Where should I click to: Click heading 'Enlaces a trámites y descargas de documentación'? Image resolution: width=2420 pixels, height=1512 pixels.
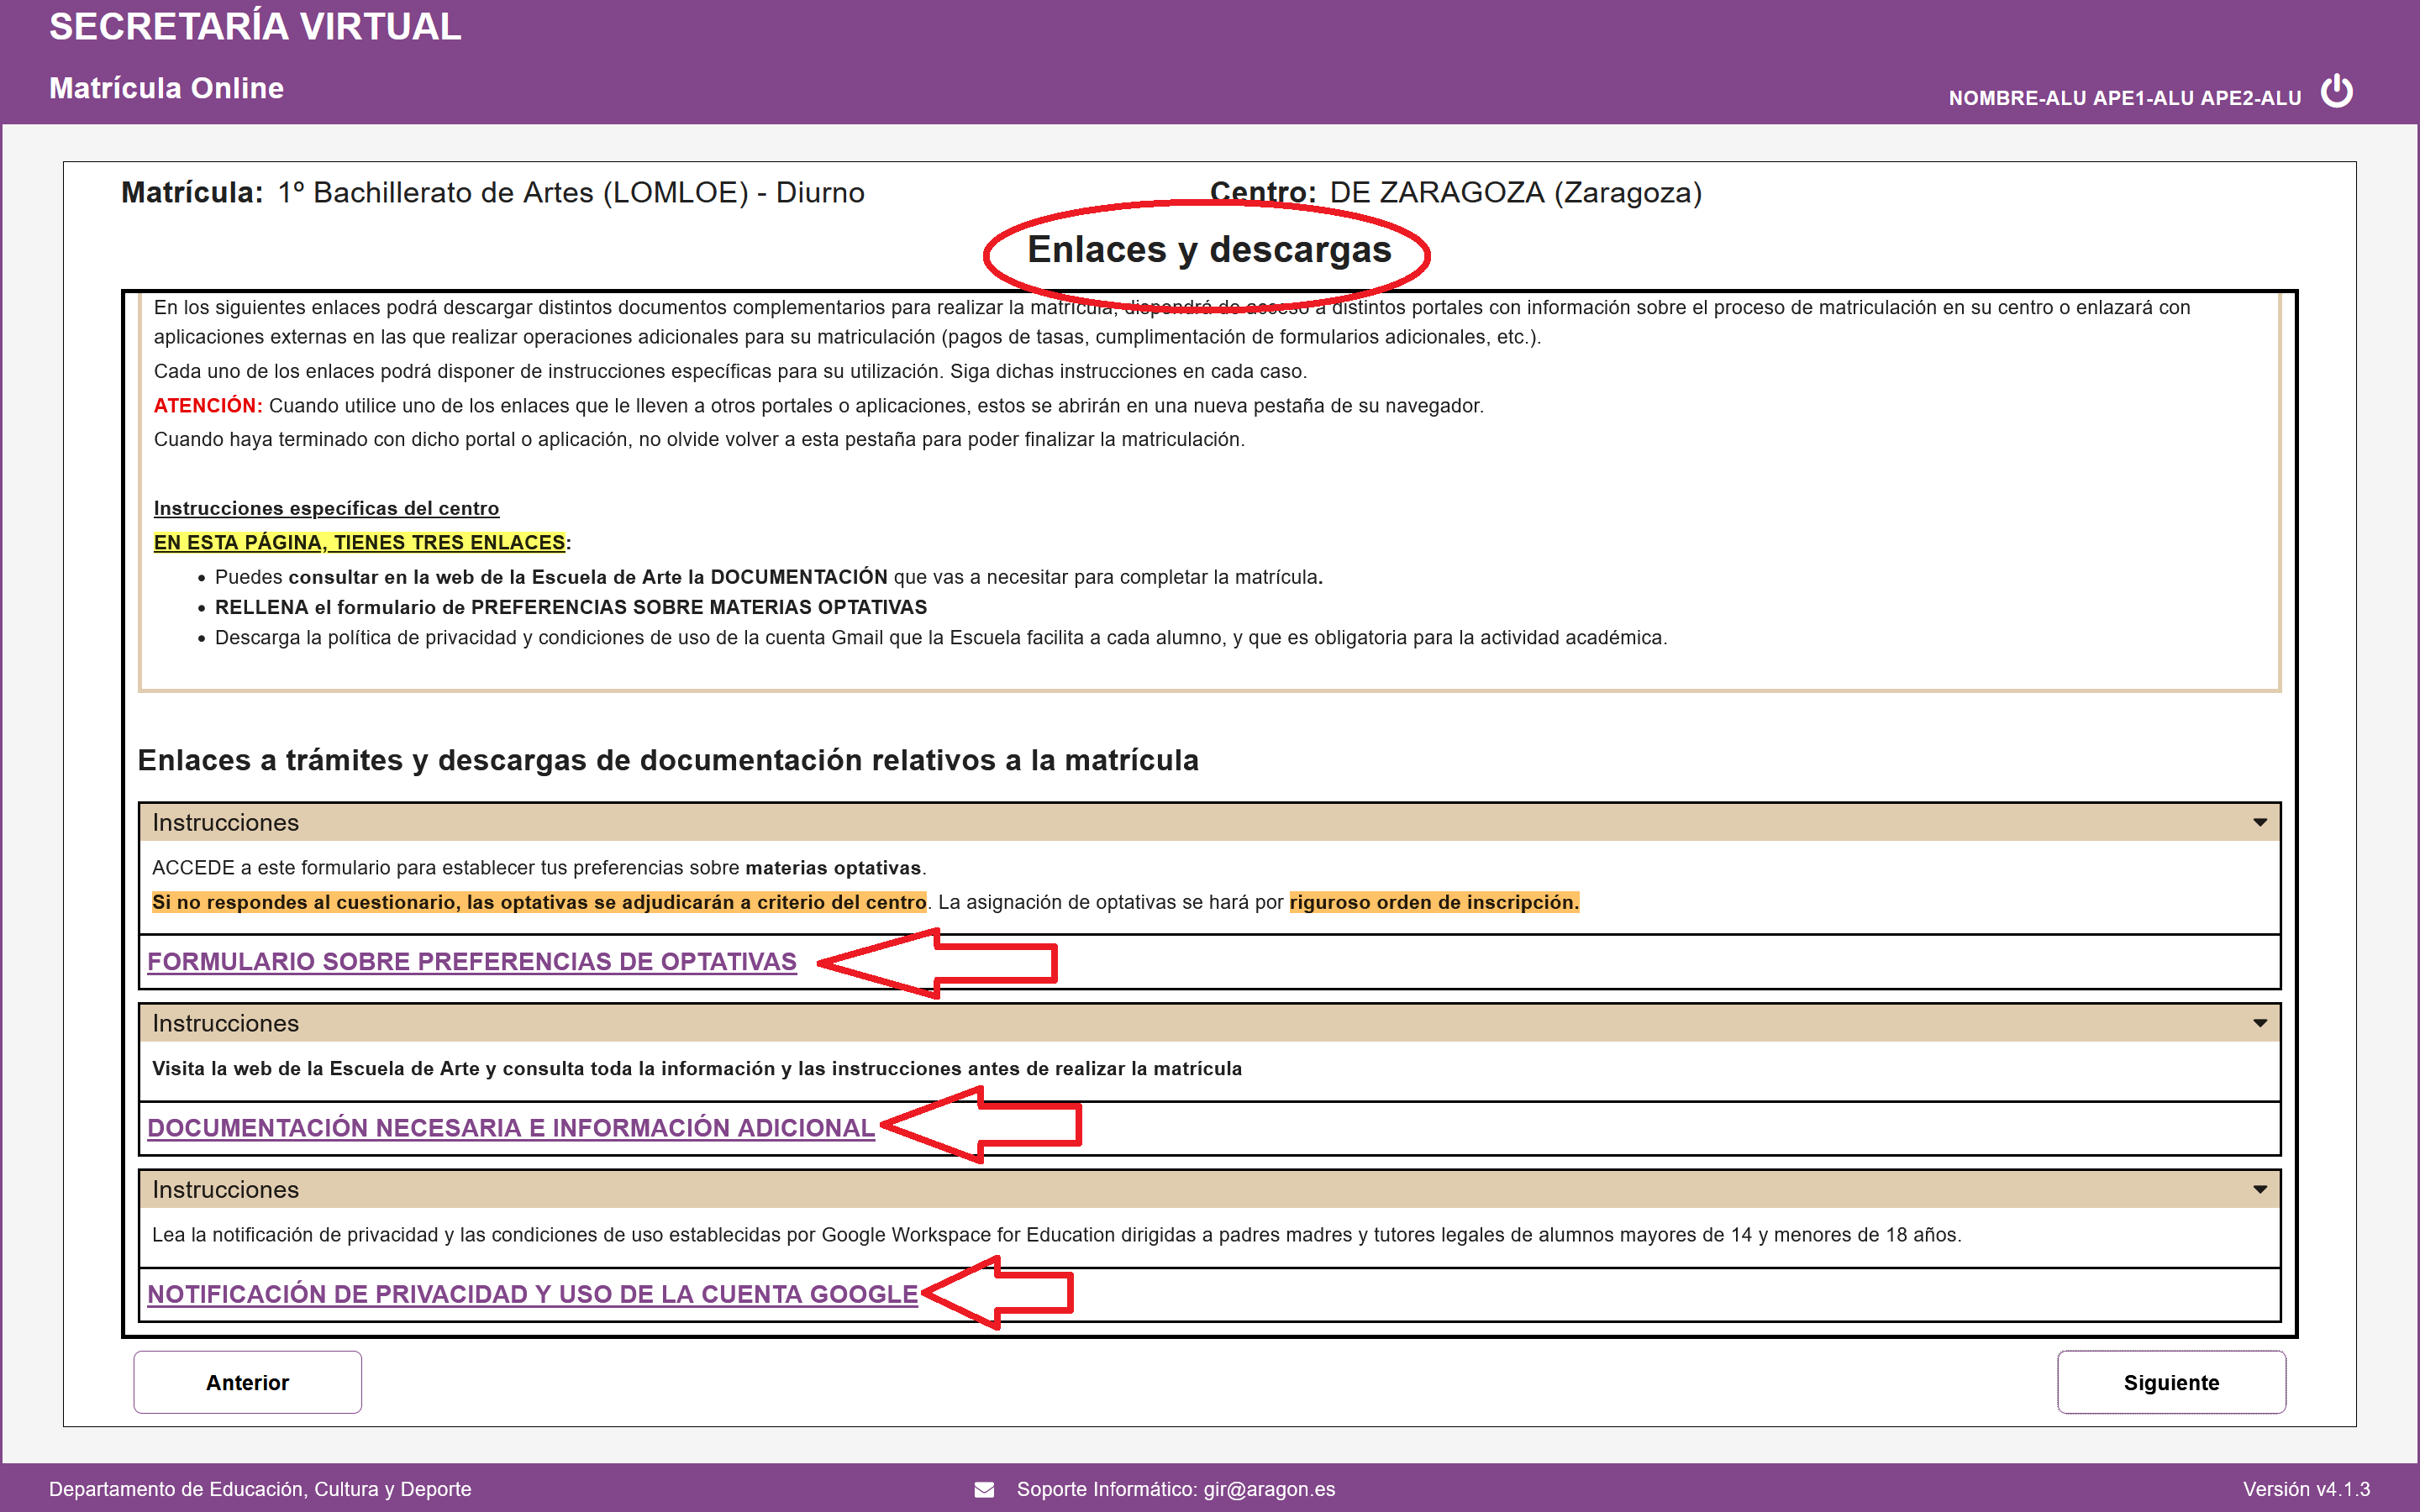(668, 760)
